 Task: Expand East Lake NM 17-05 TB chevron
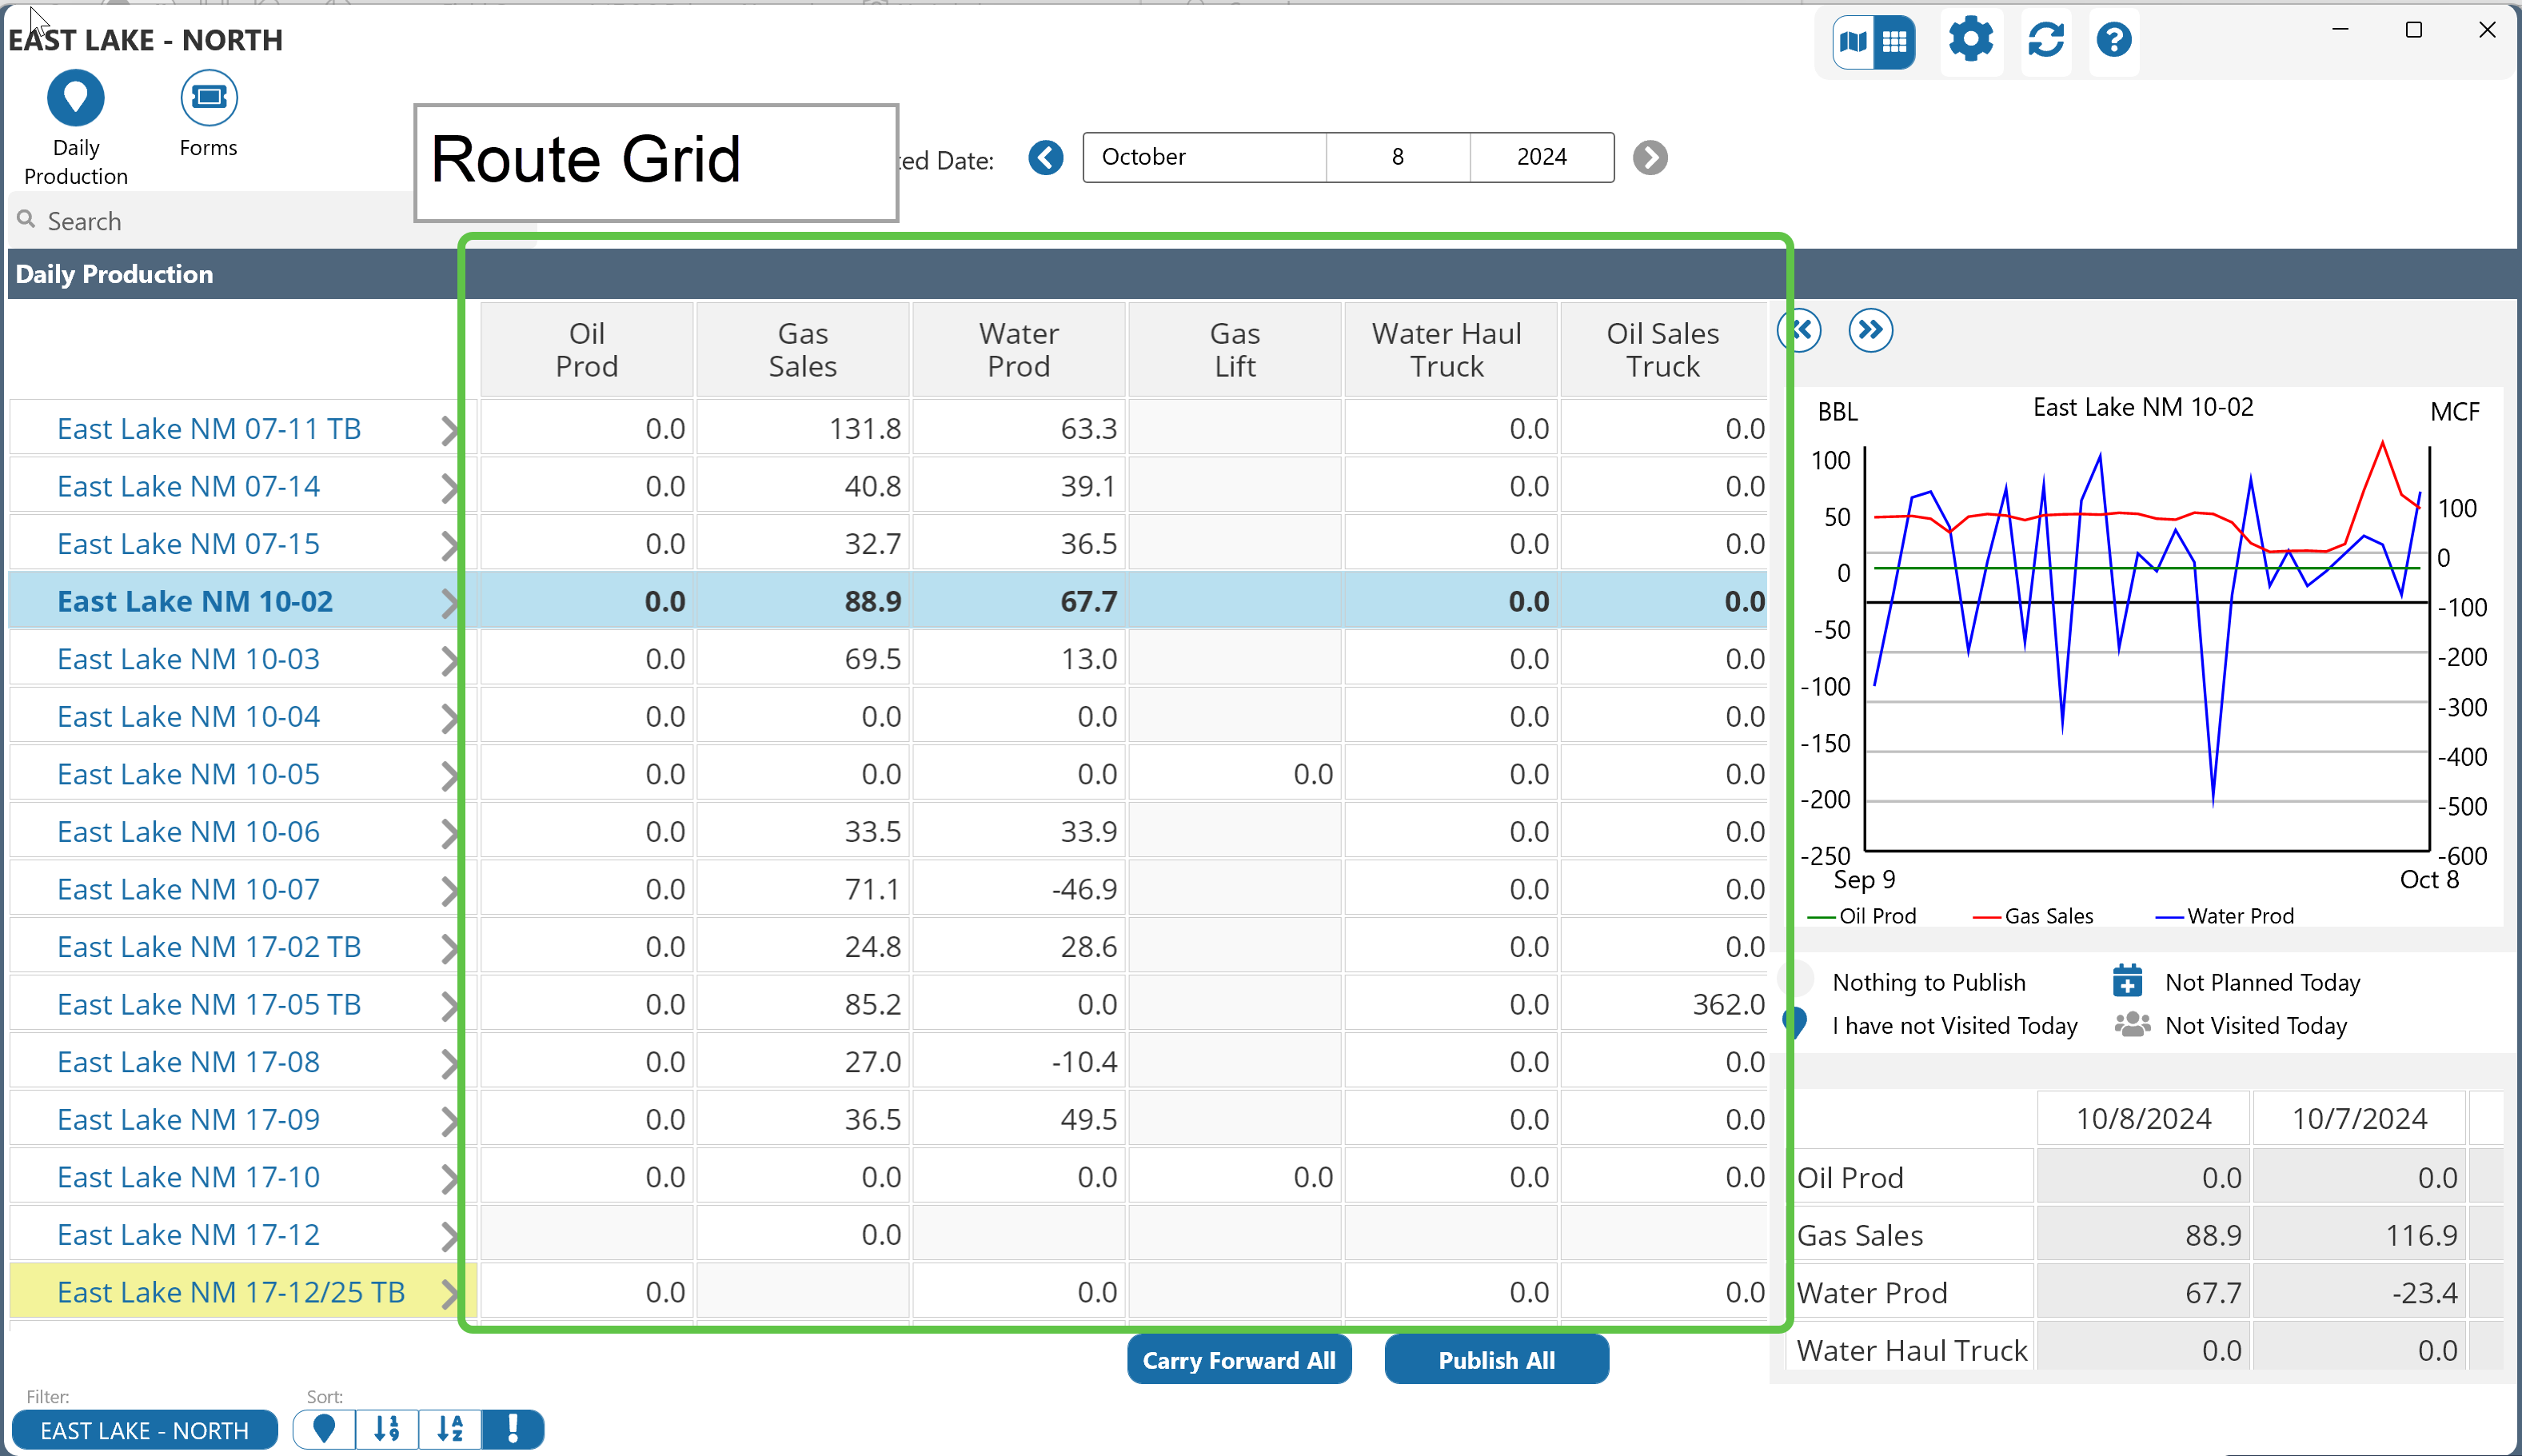pos(449,1006)
